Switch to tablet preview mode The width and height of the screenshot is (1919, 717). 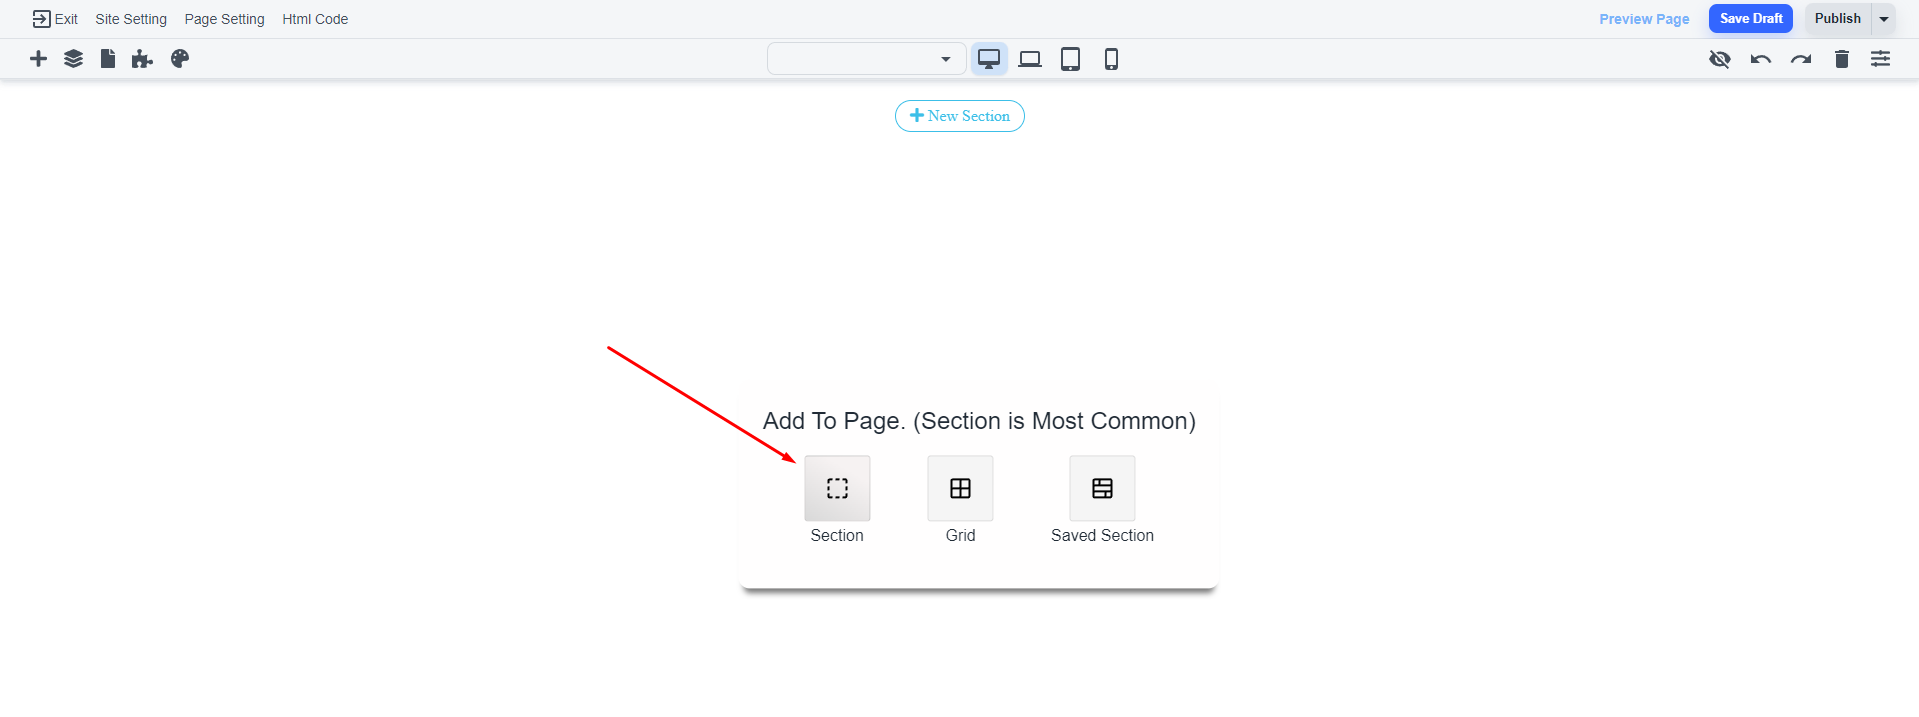pyautogui.click(x=1070, y=59)
